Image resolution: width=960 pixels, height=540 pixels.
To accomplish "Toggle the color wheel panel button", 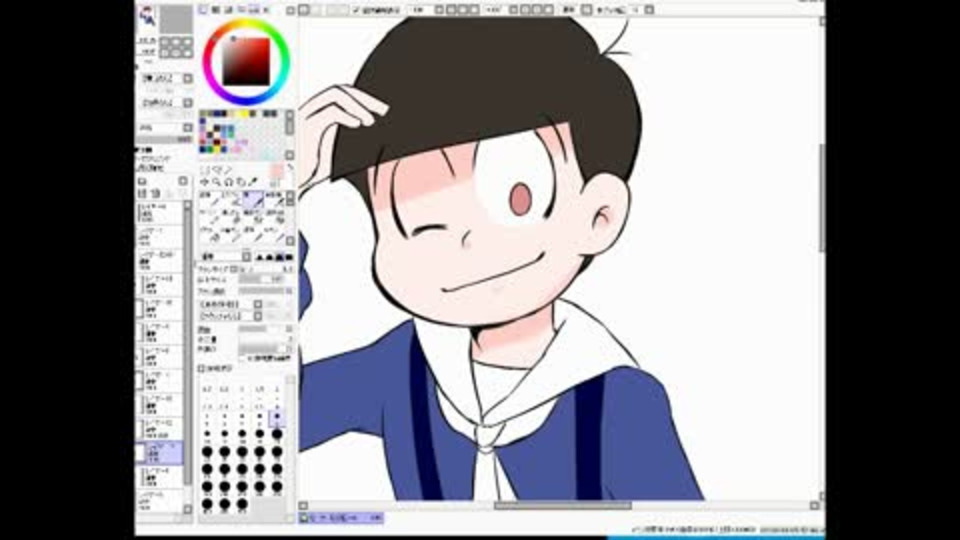I will 203,10.
